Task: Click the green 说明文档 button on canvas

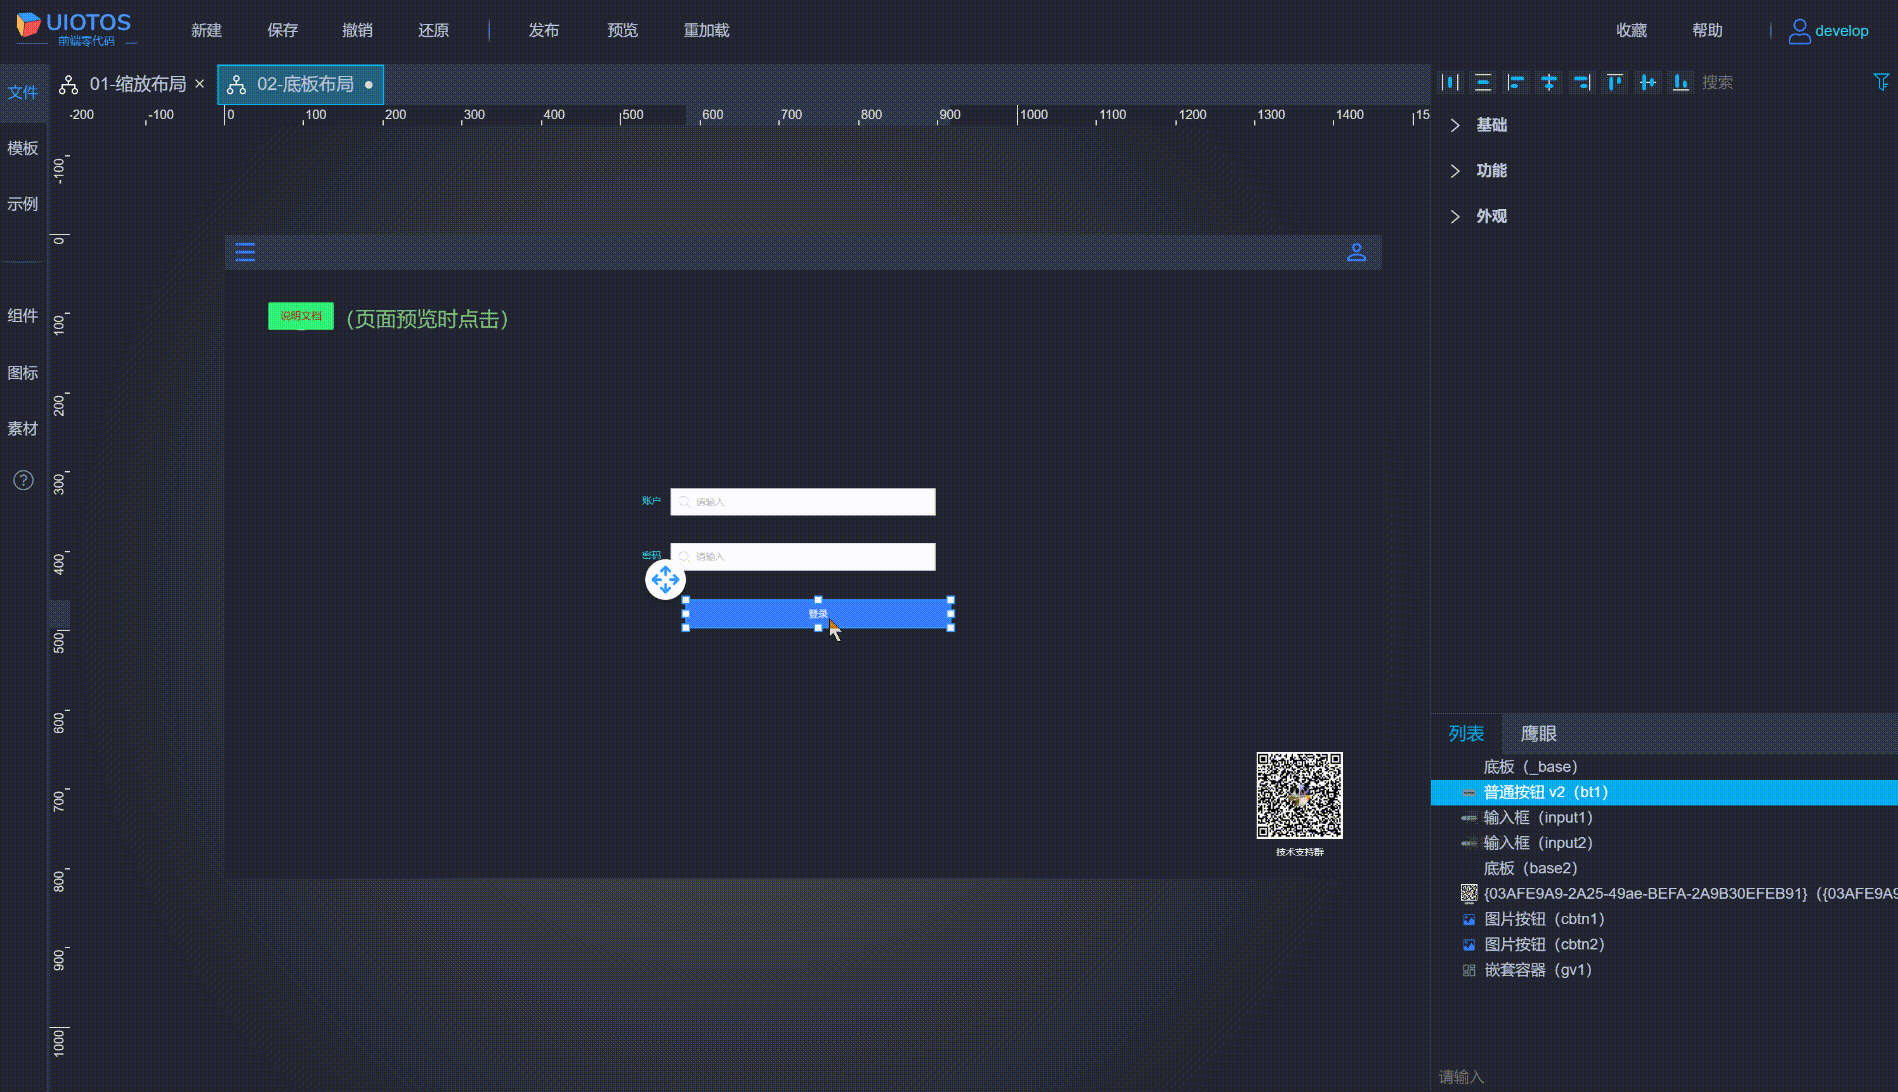Action: point(301,316)
